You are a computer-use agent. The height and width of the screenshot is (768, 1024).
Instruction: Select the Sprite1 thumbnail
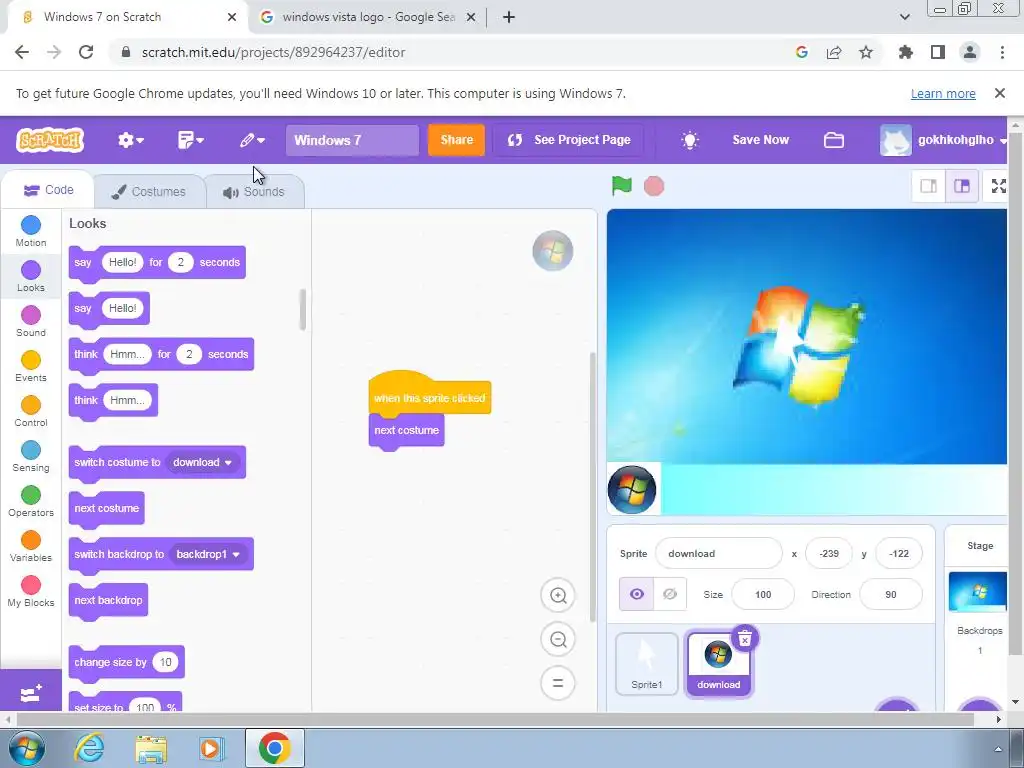(647, 664)
